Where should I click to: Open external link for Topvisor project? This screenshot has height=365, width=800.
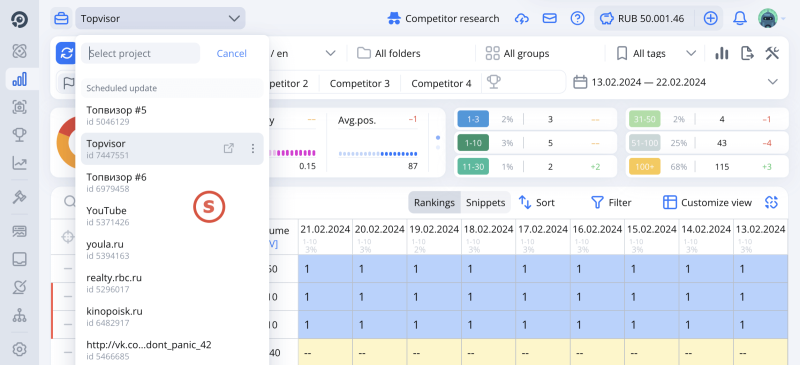(229, 149)
